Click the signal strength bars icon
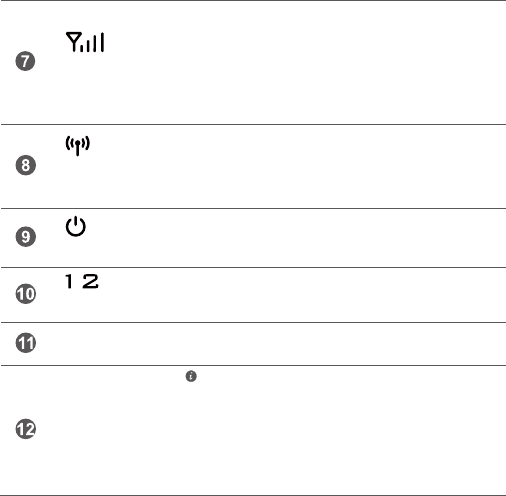506x496 pixels. tap(85, 42)
